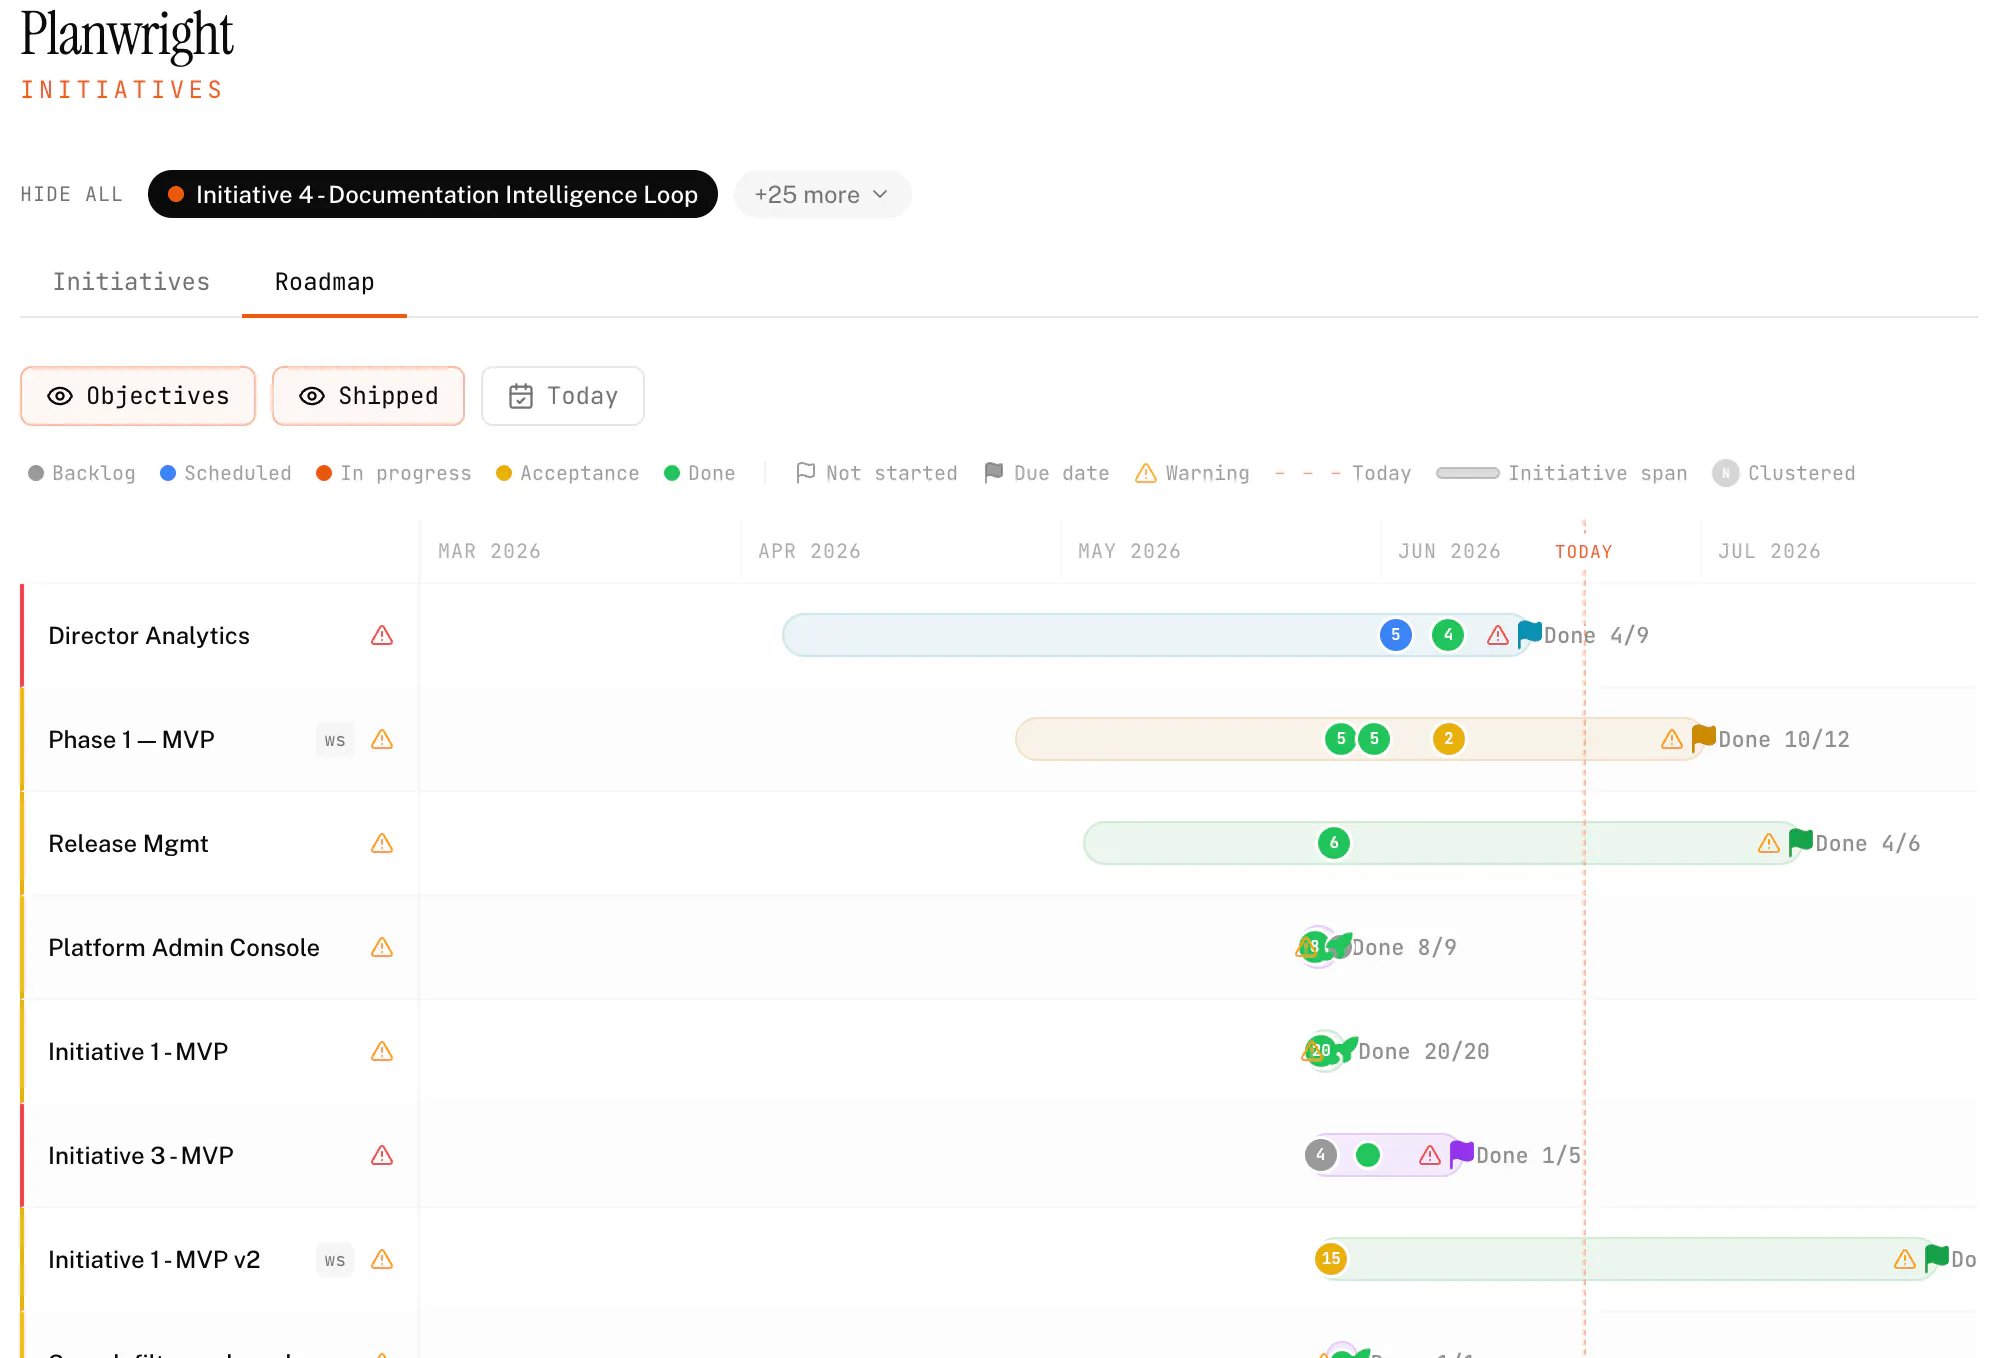
Task: Expand the +25 more dropdown
Action: 822,194
